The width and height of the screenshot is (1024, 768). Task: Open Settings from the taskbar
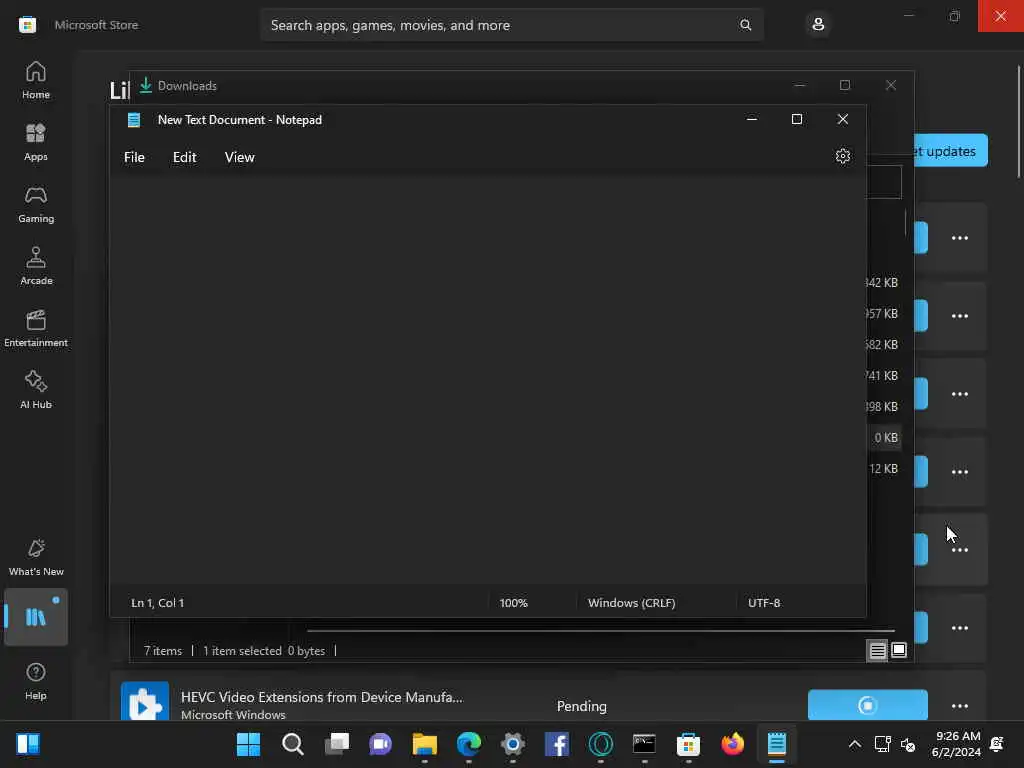coord(513,744)
